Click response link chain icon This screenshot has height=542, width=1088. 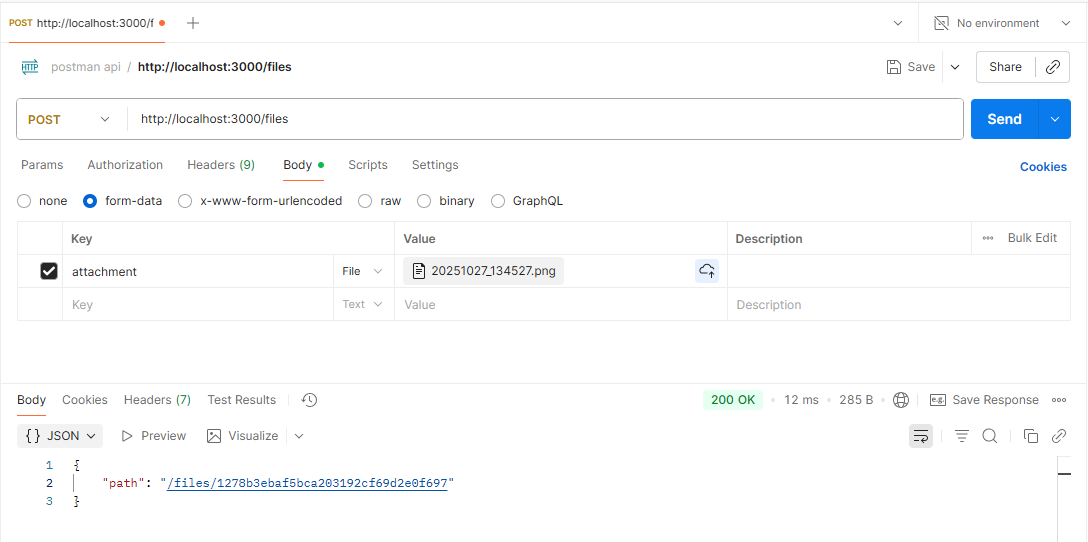tap(1059, 436)
